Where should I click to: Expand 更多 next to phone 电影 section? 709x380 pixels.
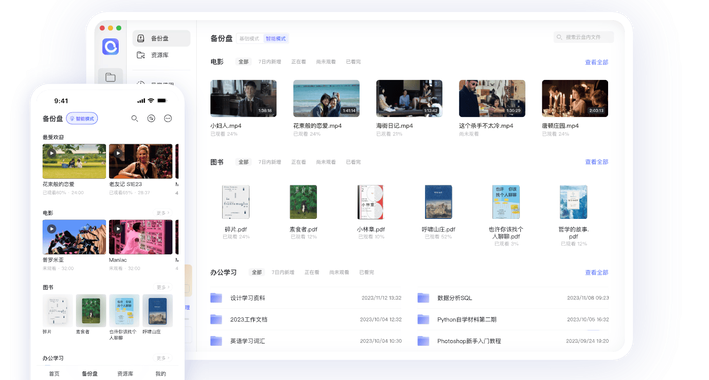click(163, 213)
